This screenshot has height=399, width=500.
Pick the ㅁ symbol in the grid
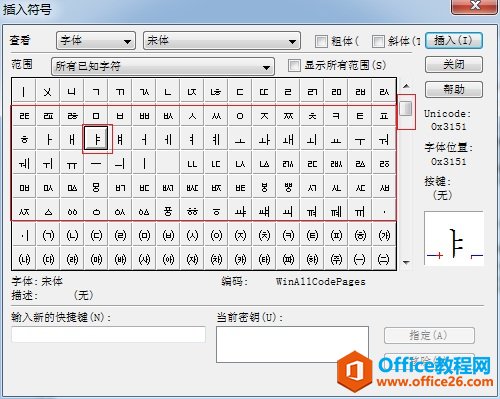96,116
